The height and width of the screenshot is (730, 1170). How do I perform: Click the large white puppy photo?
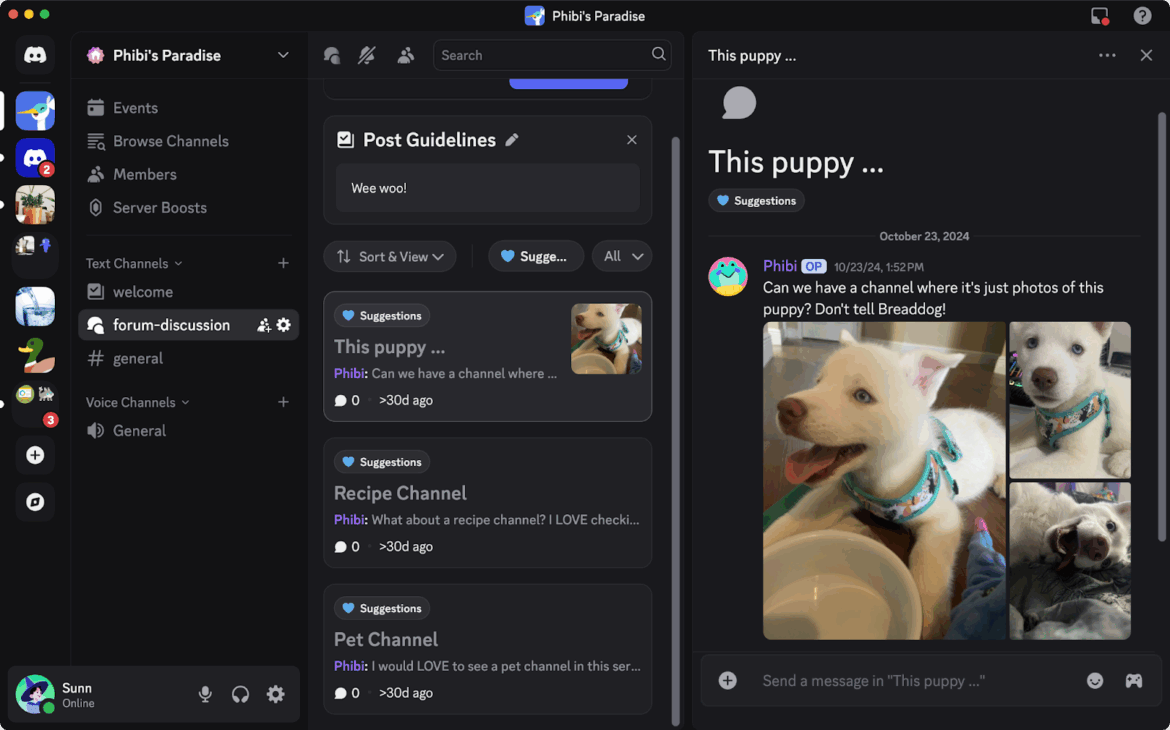[x=884, y=480]
